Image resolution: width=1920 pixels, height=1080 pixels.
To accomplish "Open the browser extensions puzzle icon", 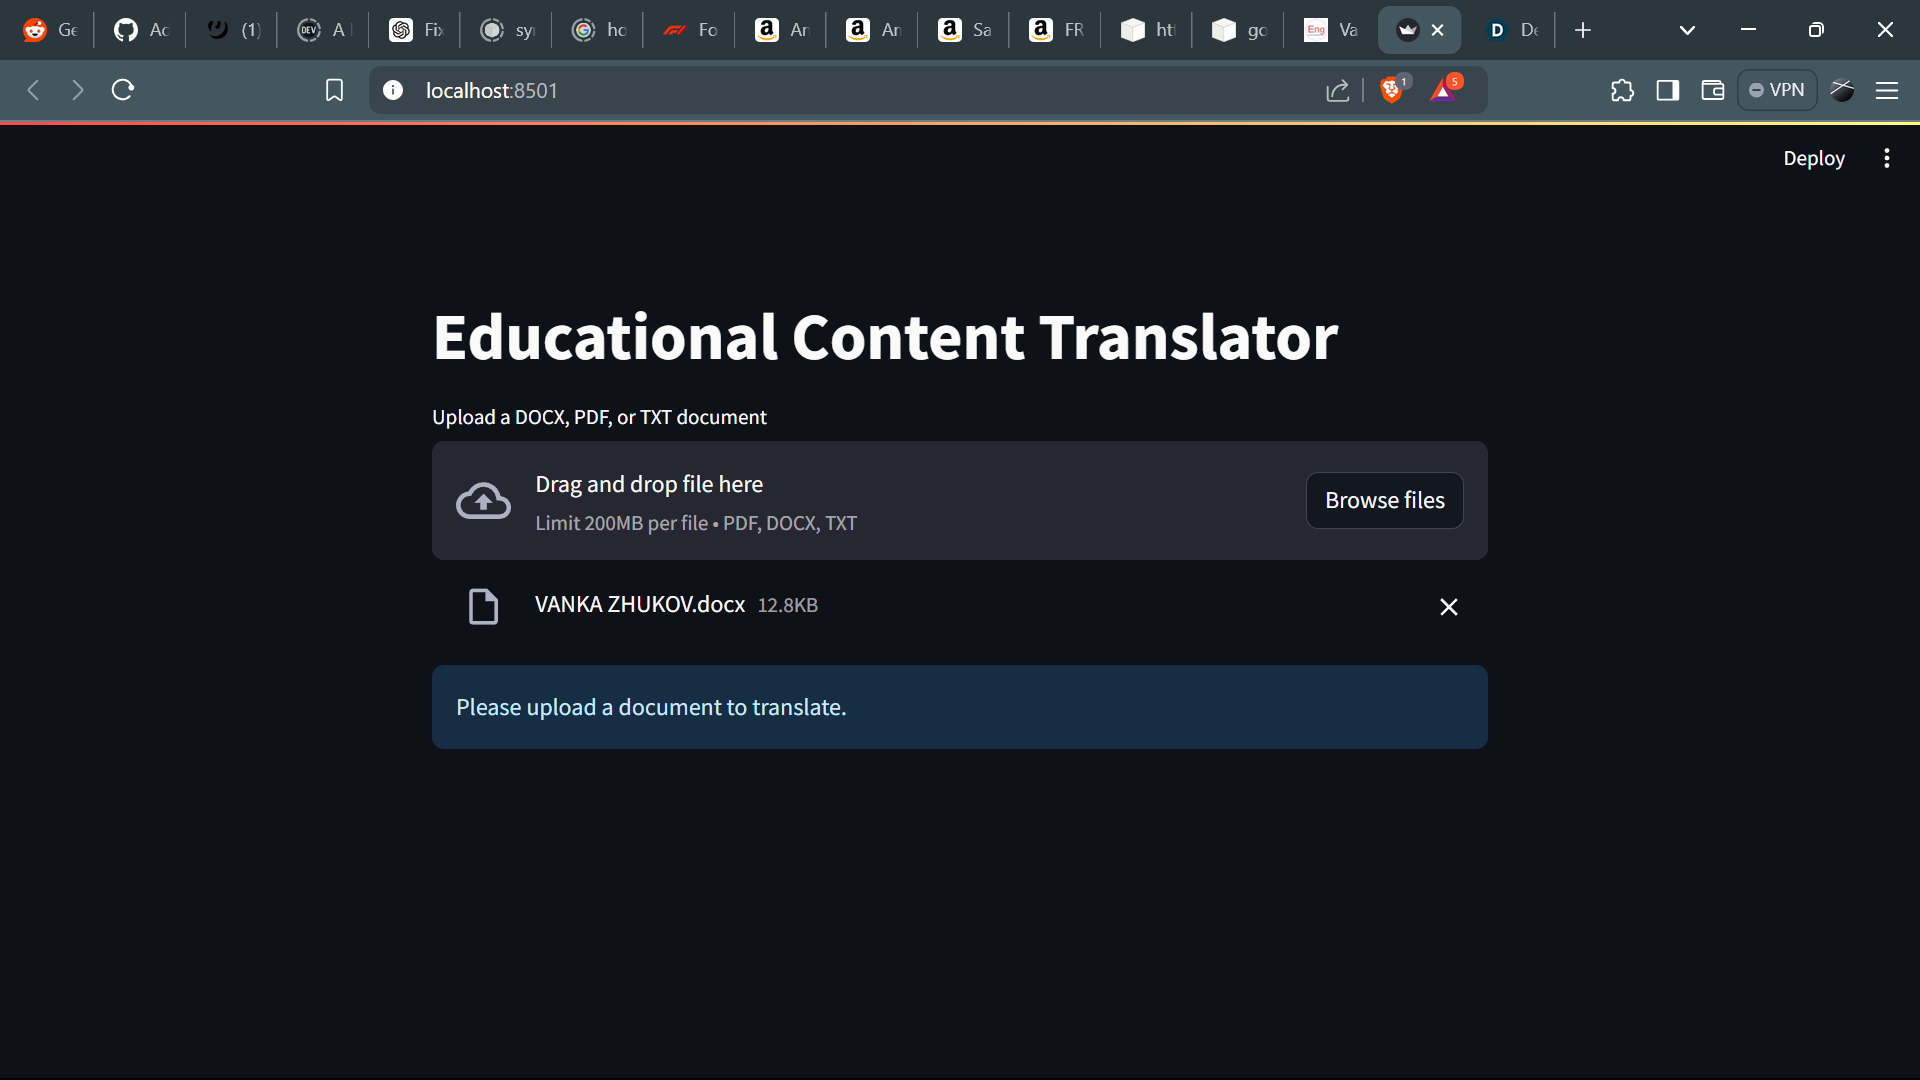I will point(1622,90).
